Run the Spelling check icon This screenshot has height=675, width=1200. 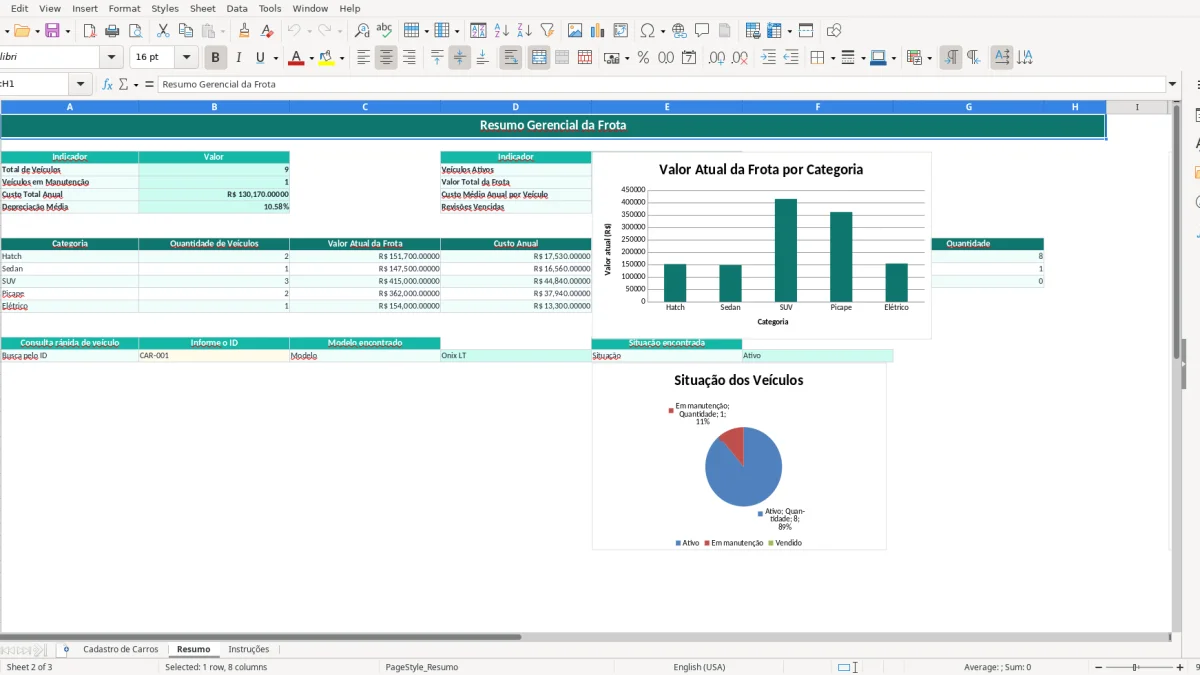coord(384,31)
